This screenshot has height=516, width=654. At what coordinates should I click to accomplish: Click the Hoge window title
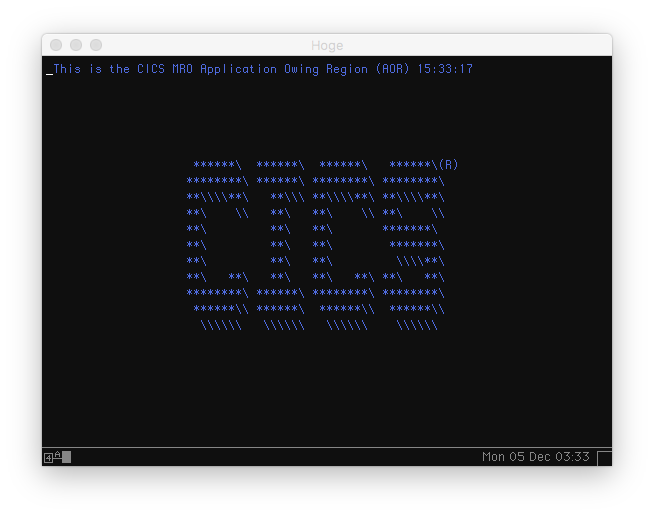click(327, 45)
